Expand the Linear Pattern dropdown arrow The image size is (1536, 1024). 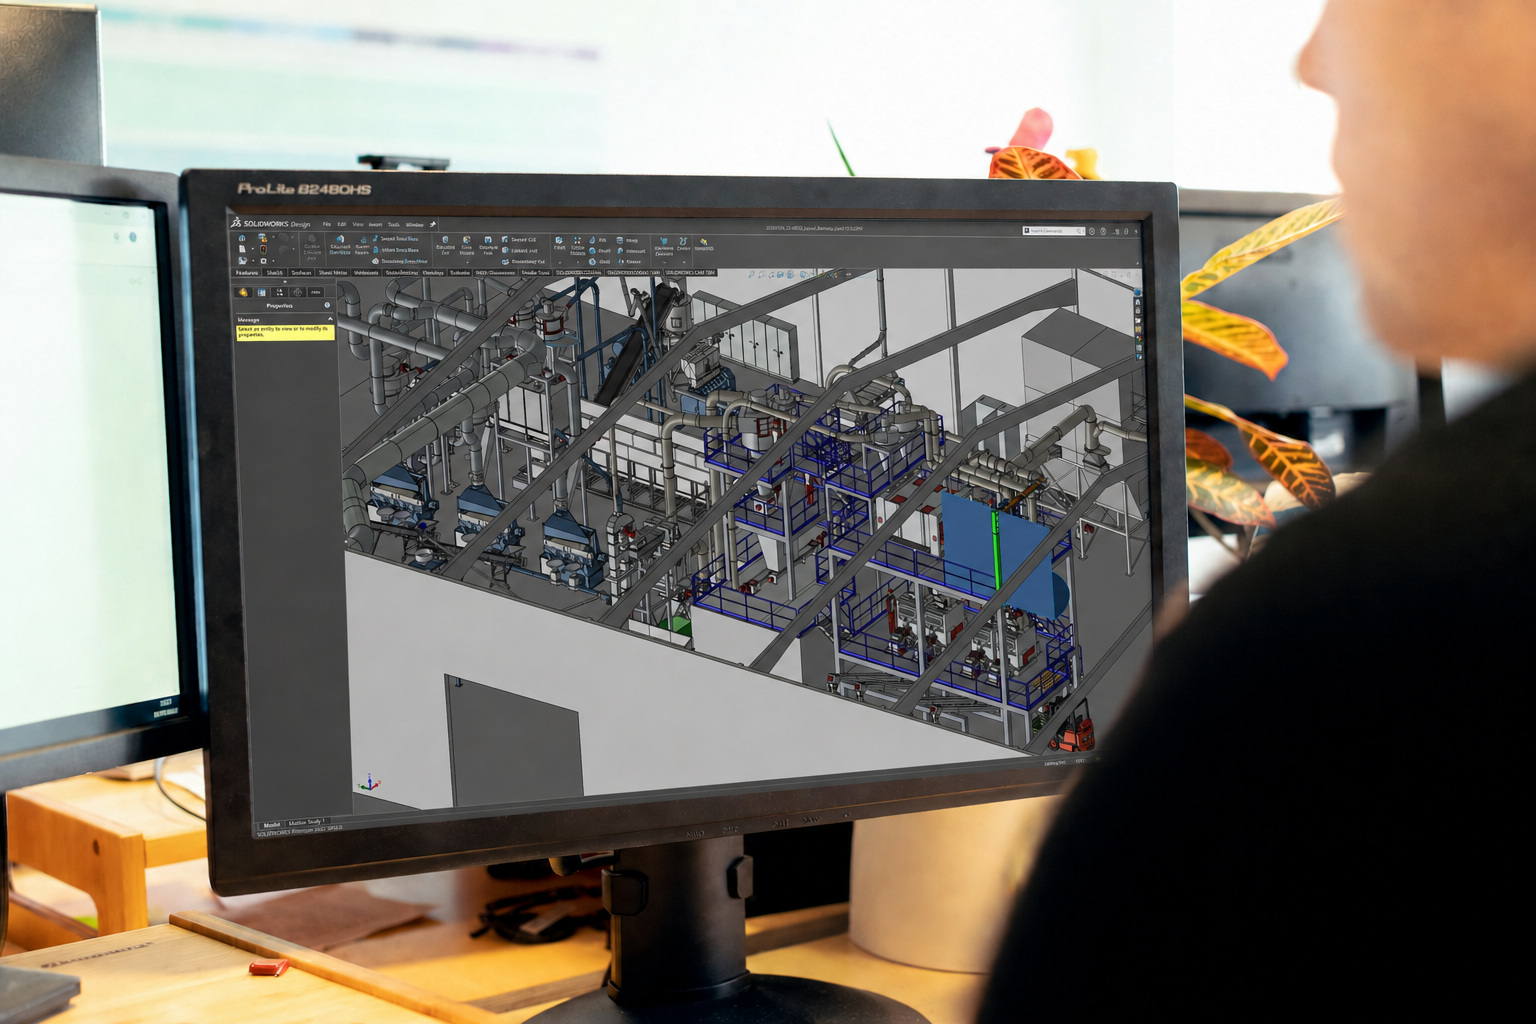(x=578, y=262)
